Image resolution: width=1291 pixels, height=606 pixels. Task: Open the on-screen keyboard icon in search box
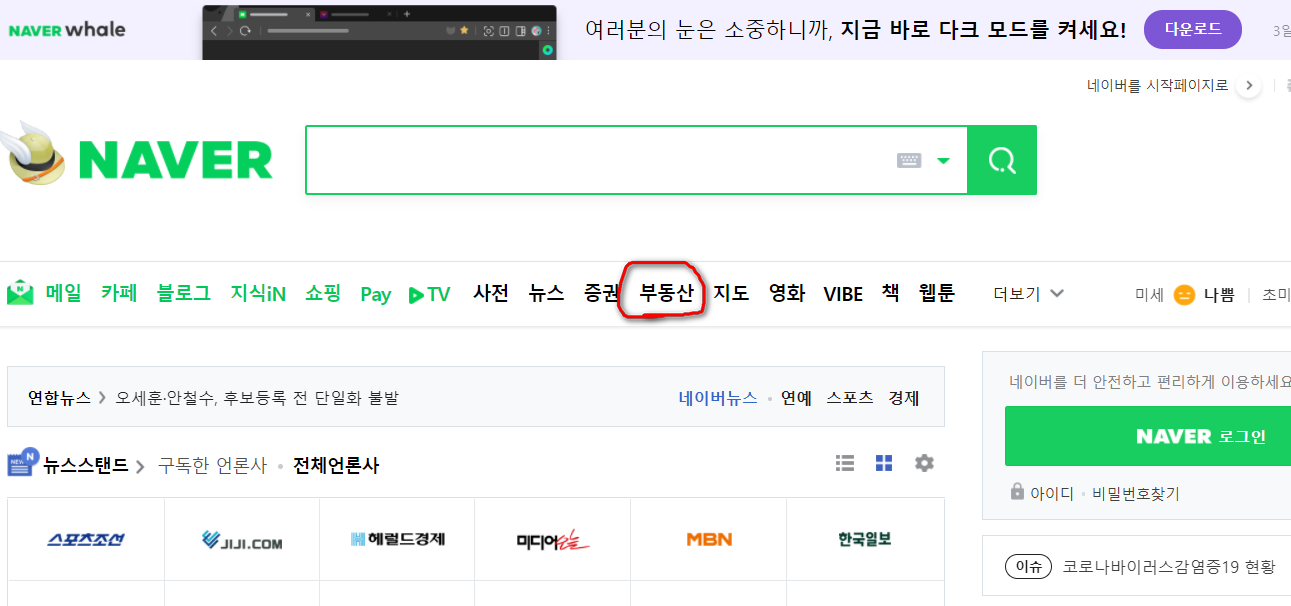click(909, 160)
